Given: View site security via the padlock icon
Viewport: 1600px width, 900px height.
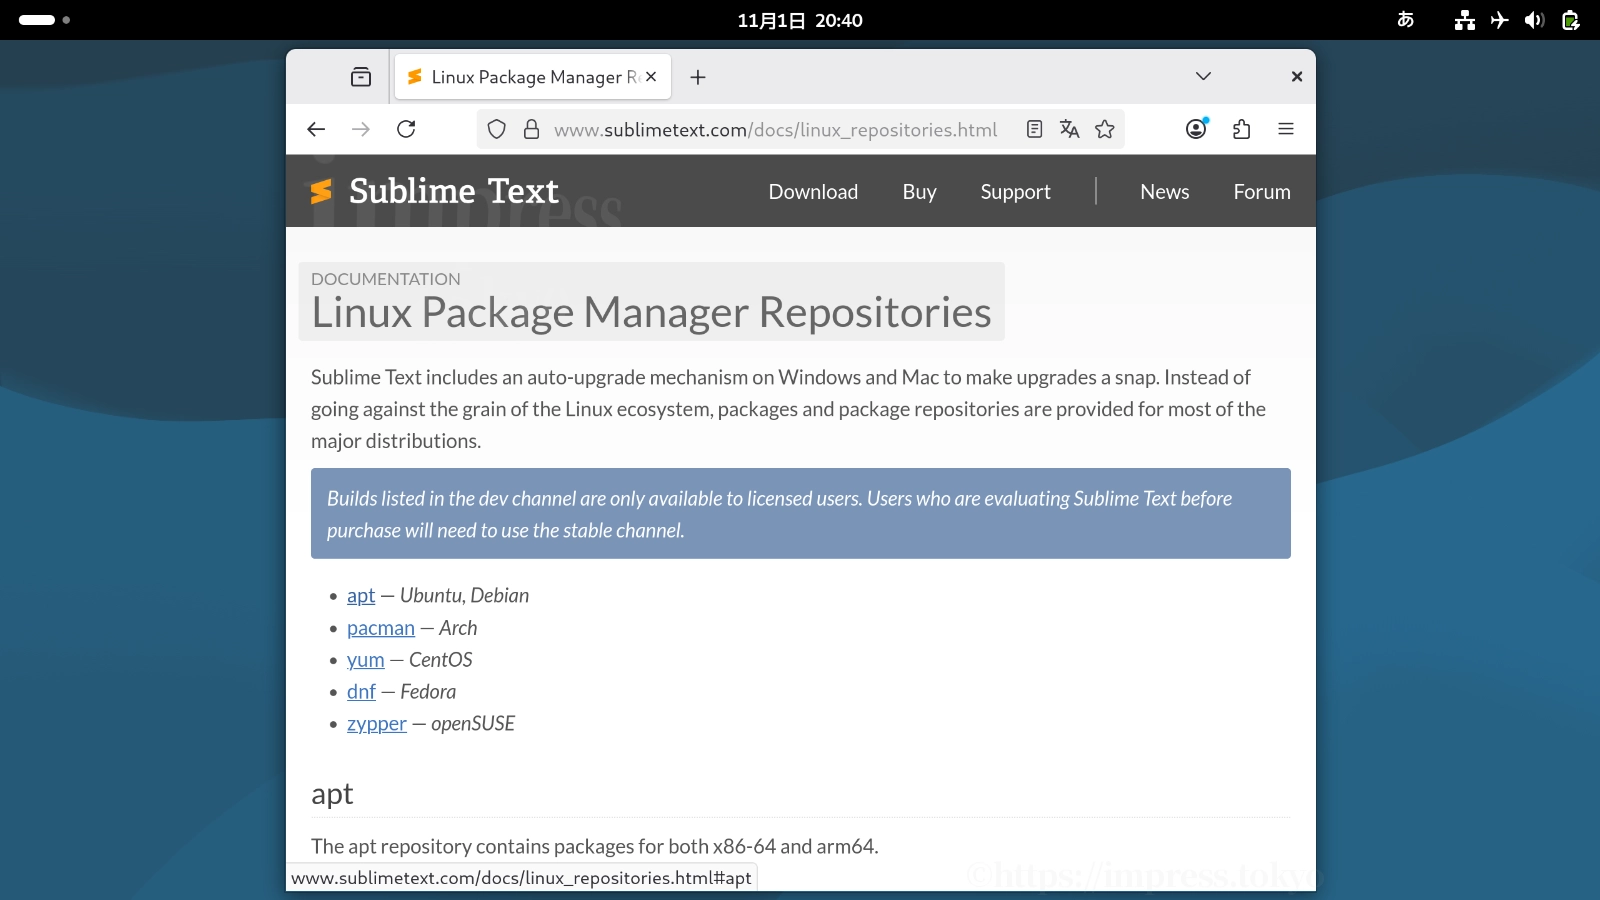Looking at the screenshot, I should click(x=532, y=129).
